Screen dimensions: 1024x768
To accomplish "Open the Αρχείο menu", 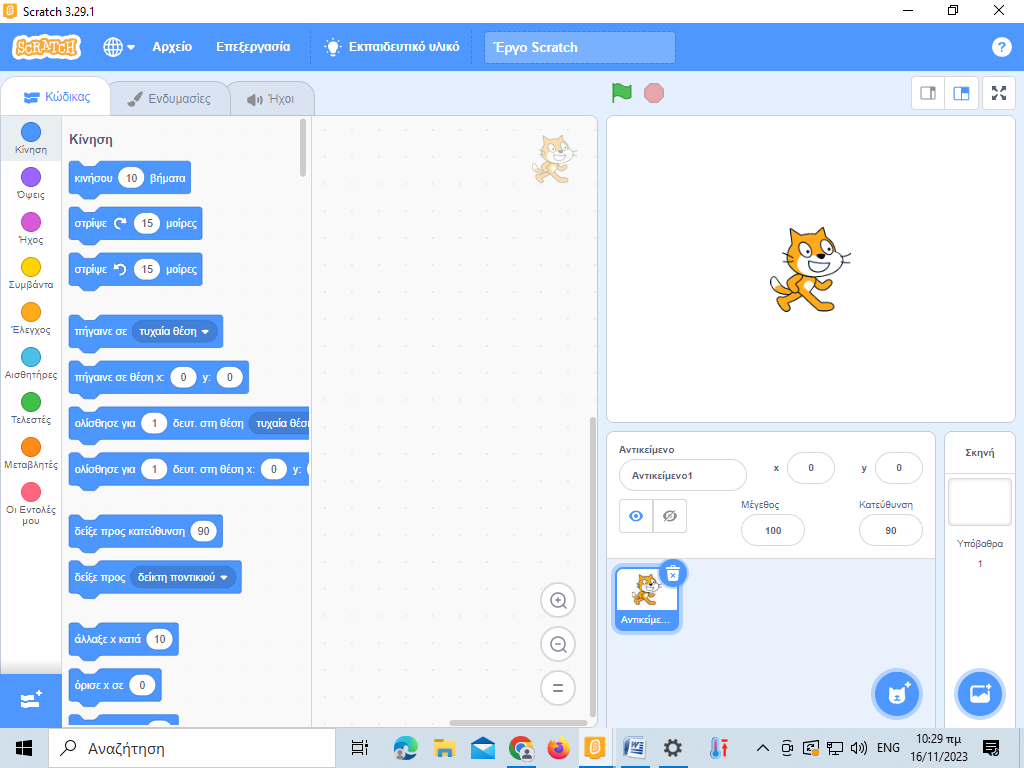I will pos(172,47).
